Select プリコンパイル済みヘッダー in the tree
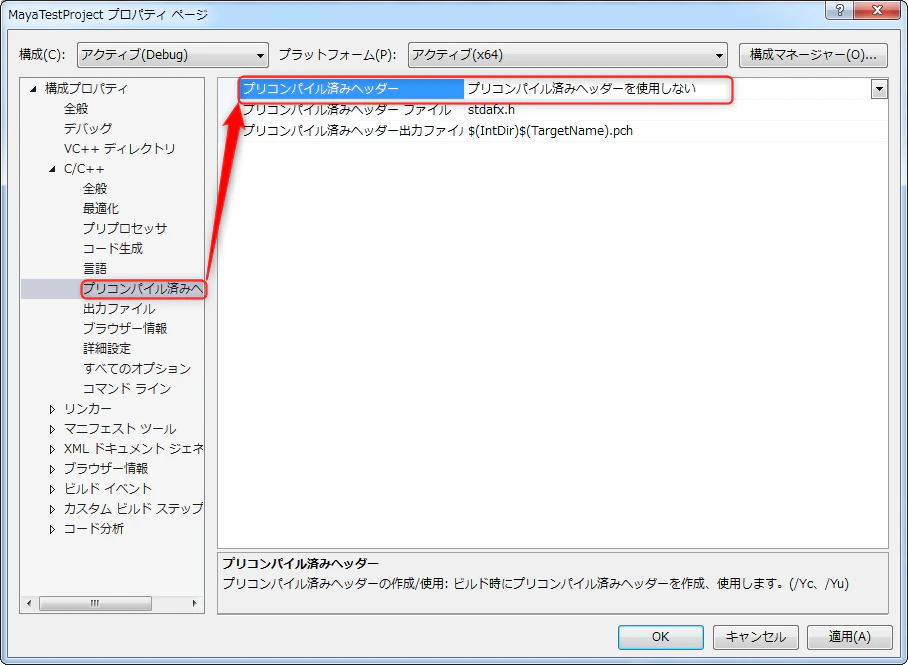The width and height of the screenshot is (908, 665). 143,288
